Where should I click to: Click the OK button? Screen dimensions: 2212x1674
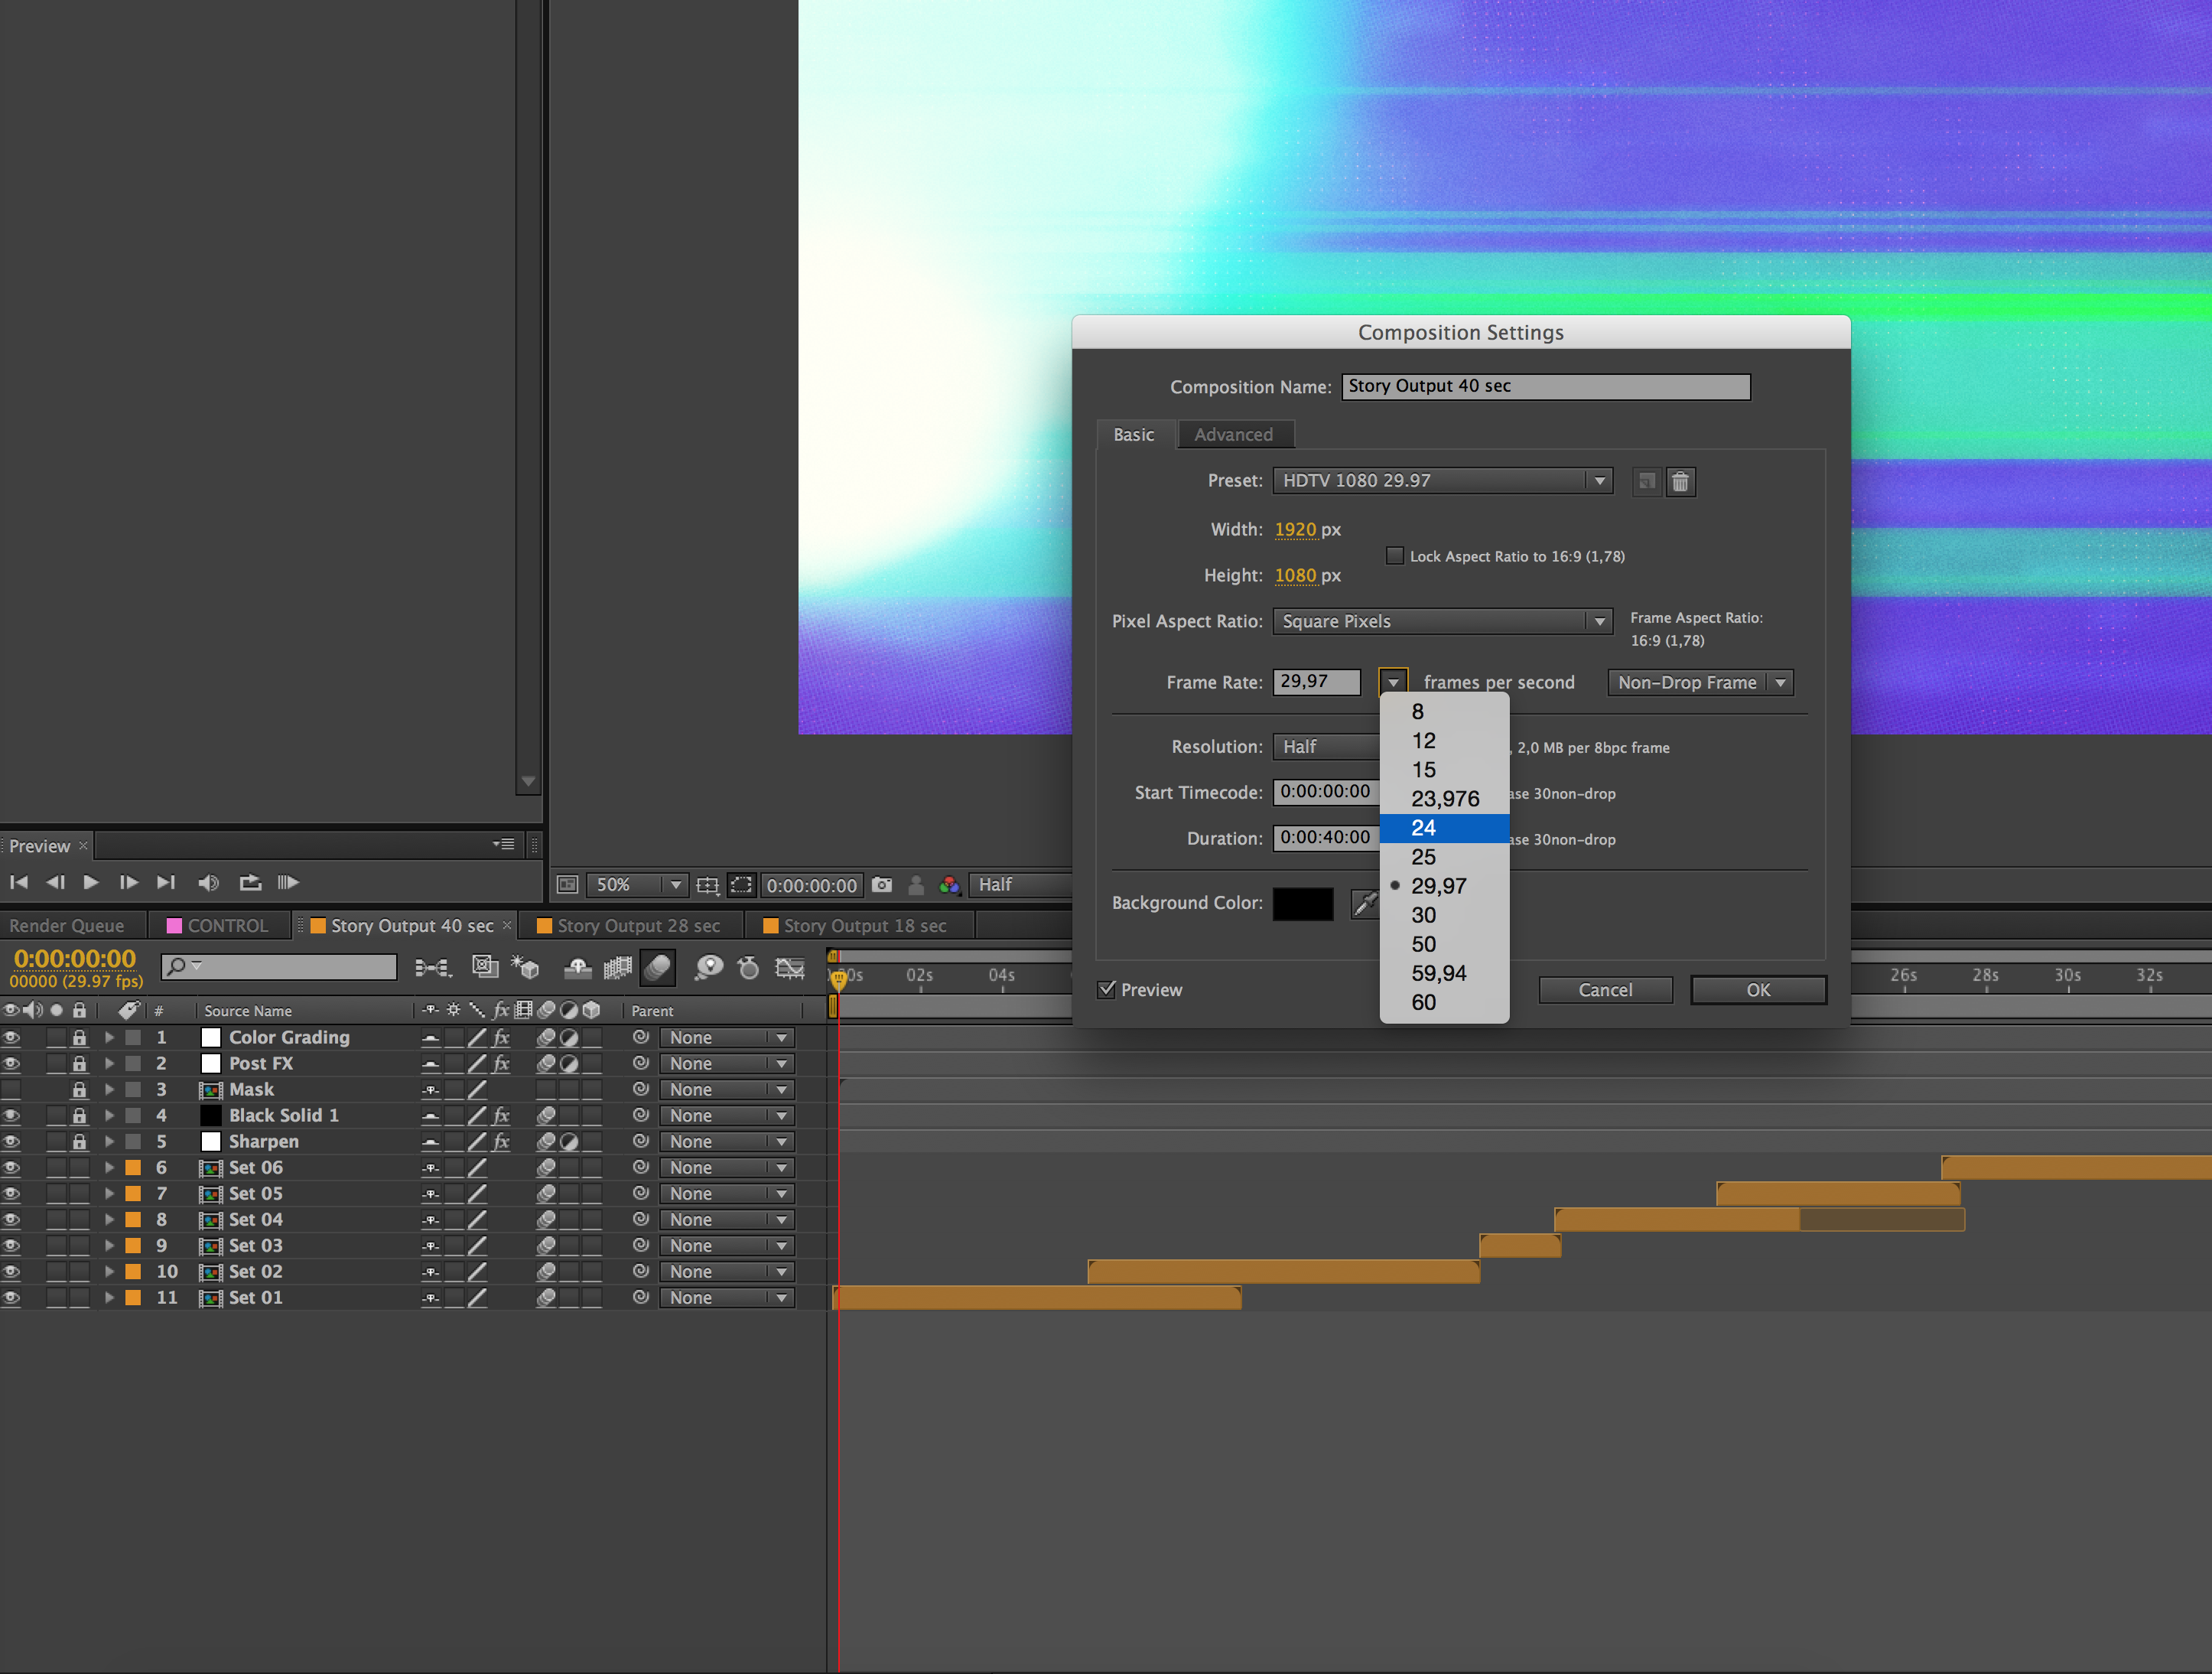[1757, 989]
